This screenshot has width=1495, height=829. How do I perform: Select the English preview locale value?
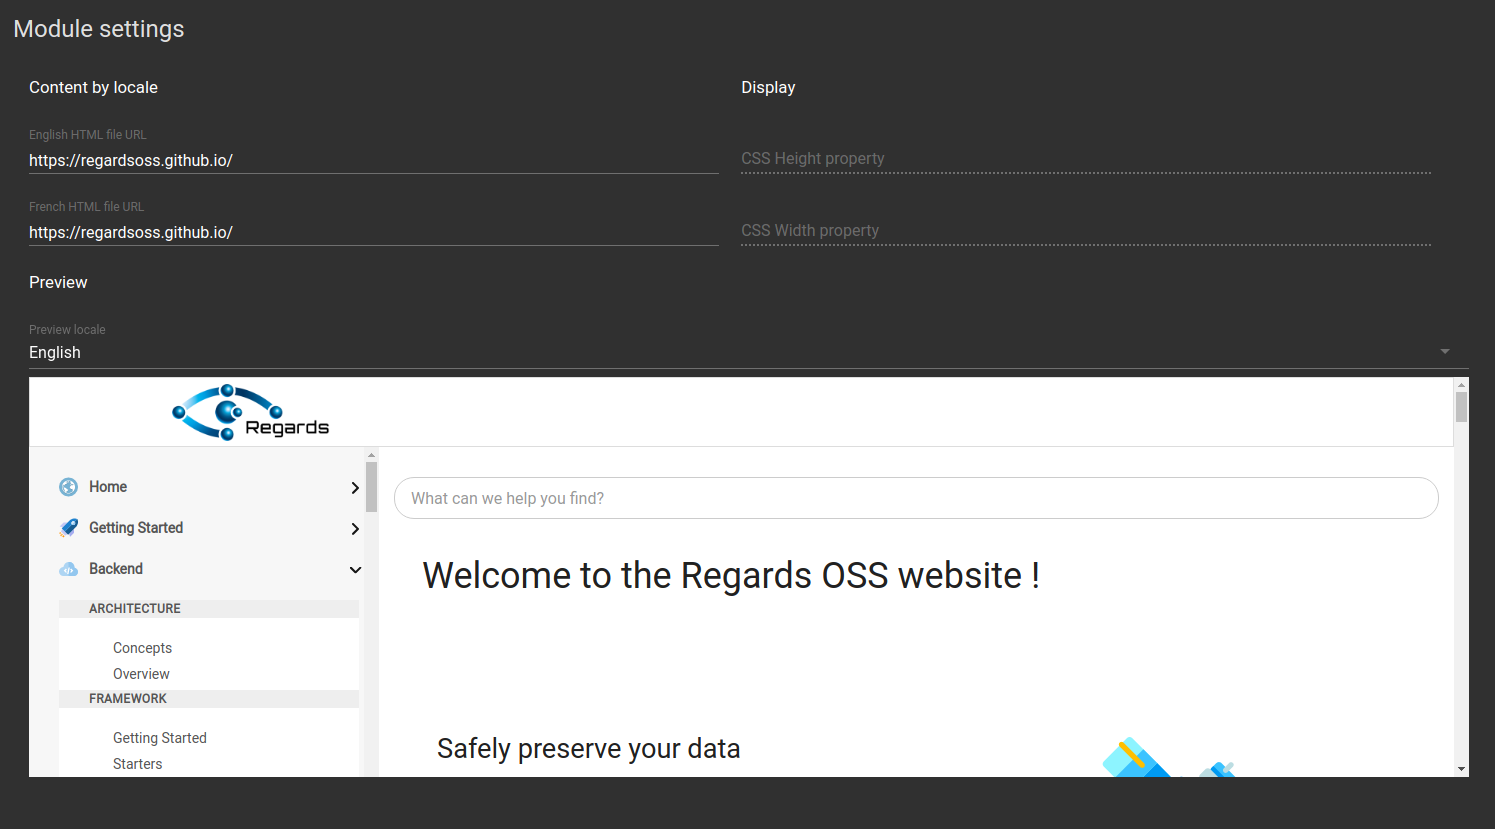pyautogui.click(x=55, y=353)
